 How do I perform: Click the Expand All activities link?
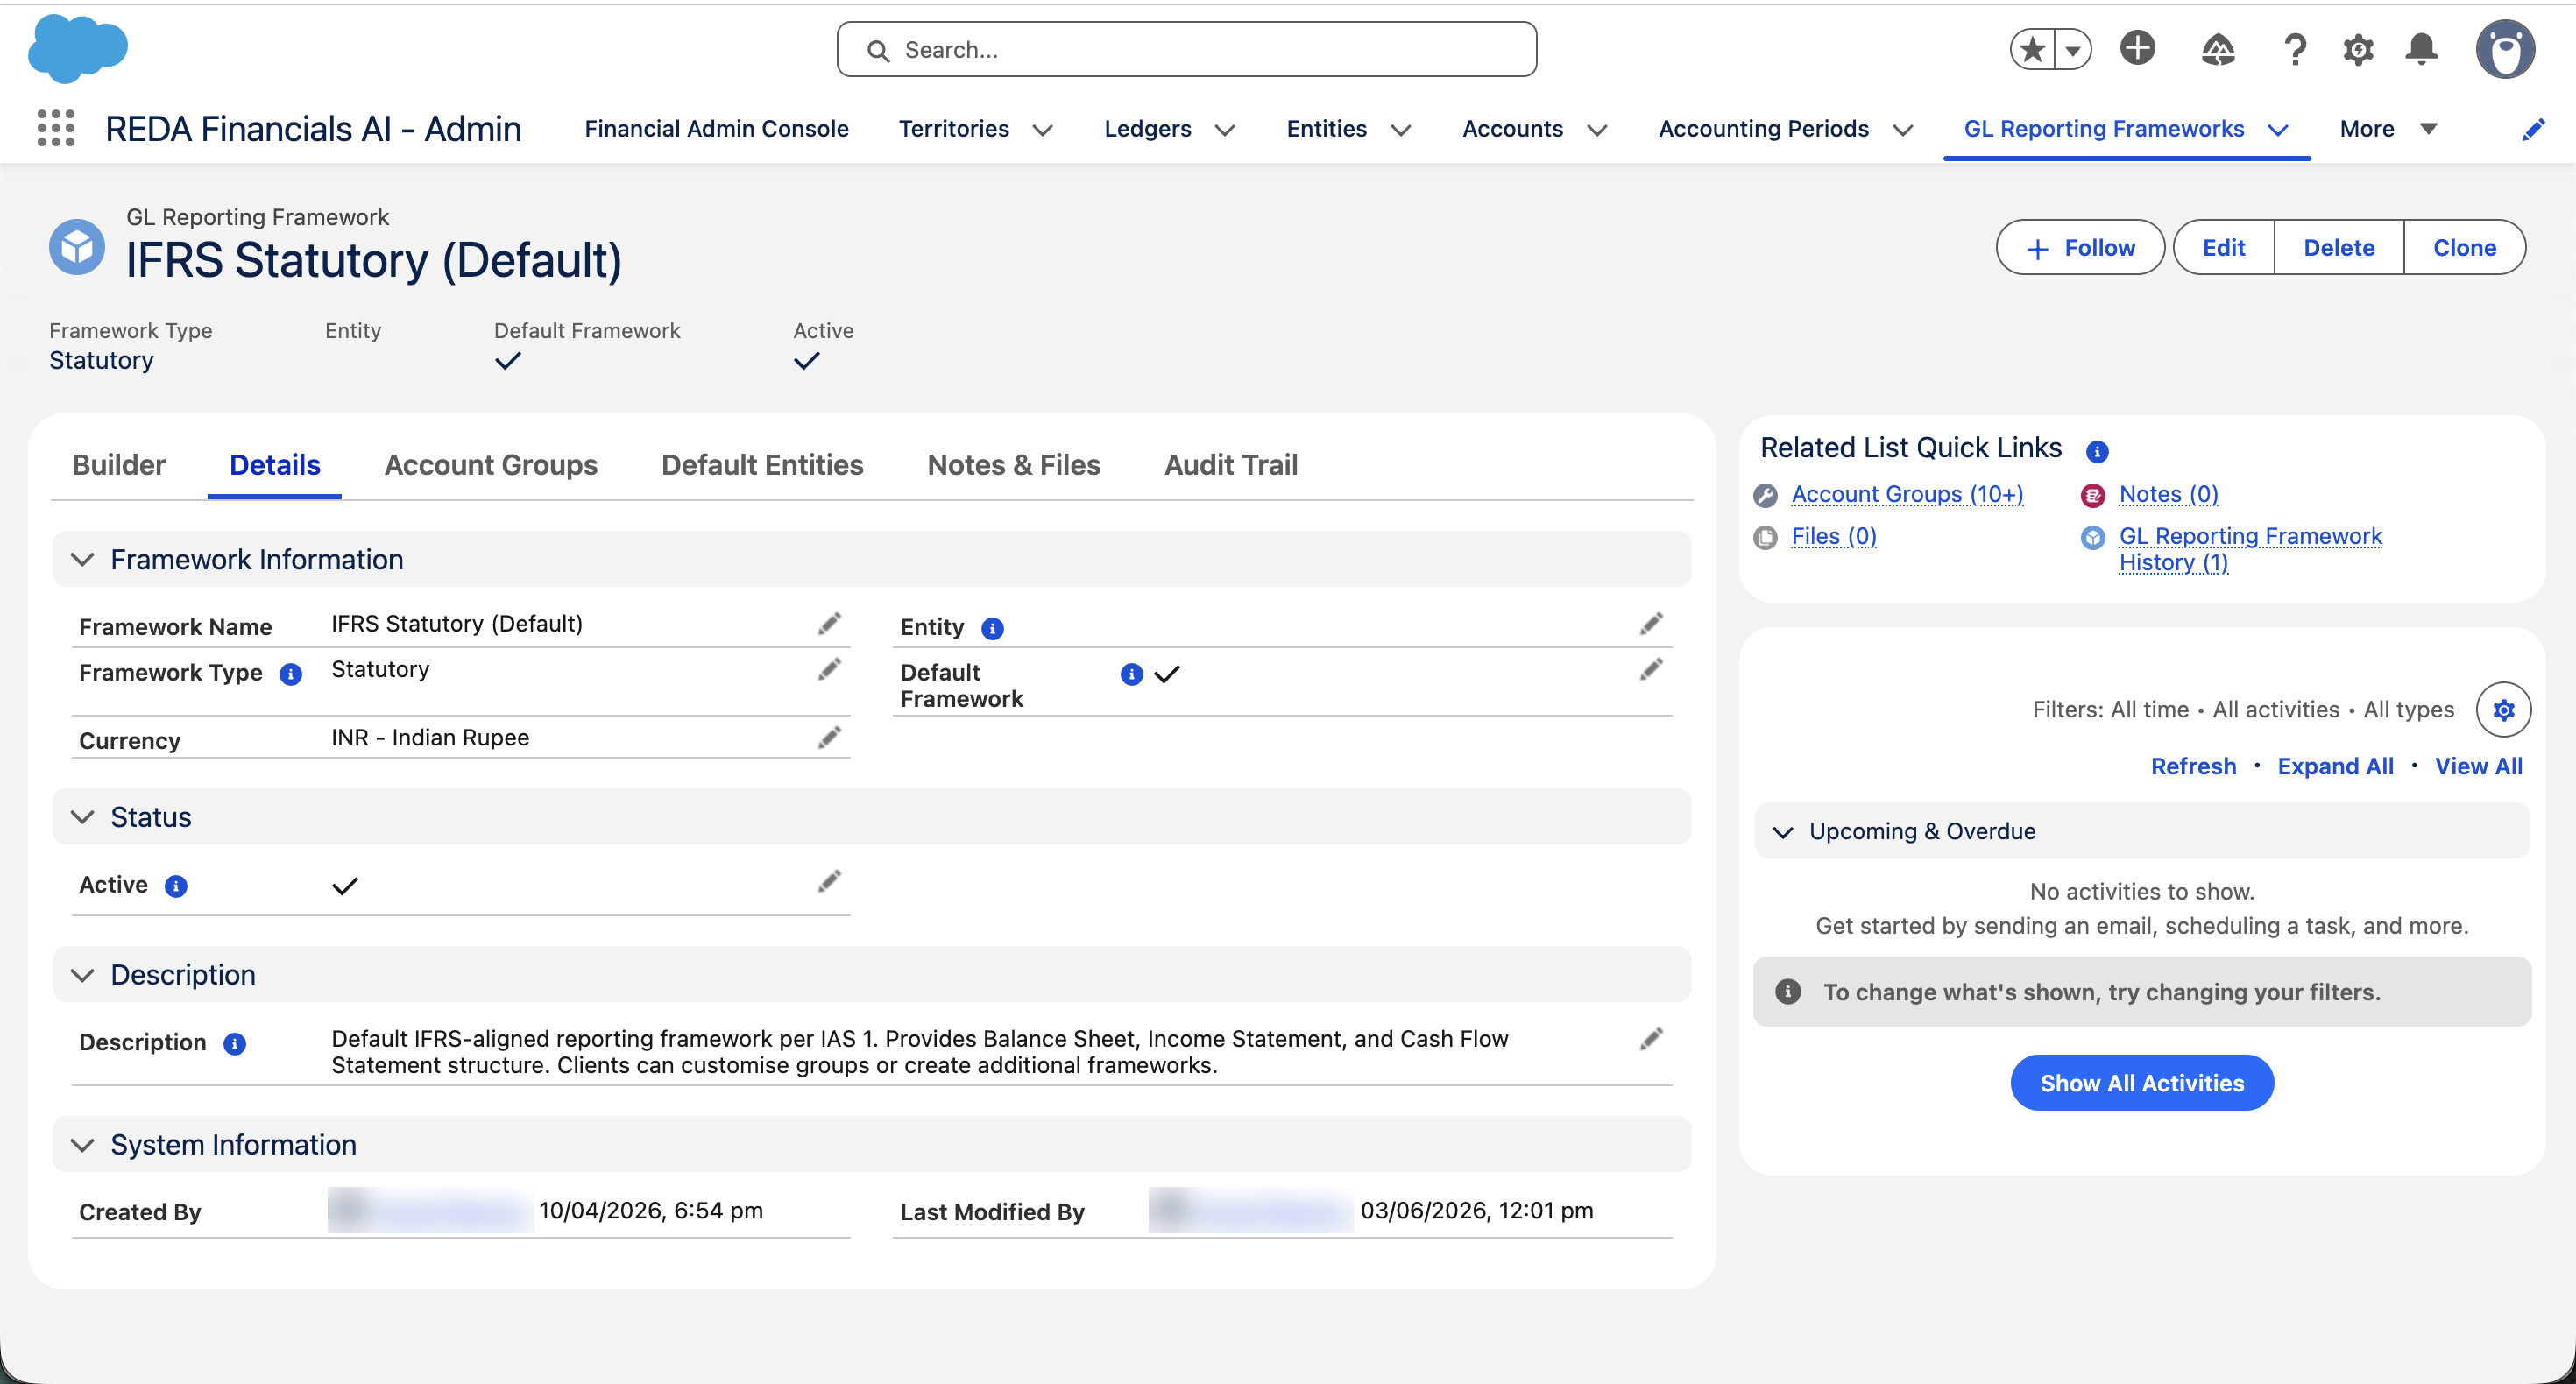(x=2335, y=767)
